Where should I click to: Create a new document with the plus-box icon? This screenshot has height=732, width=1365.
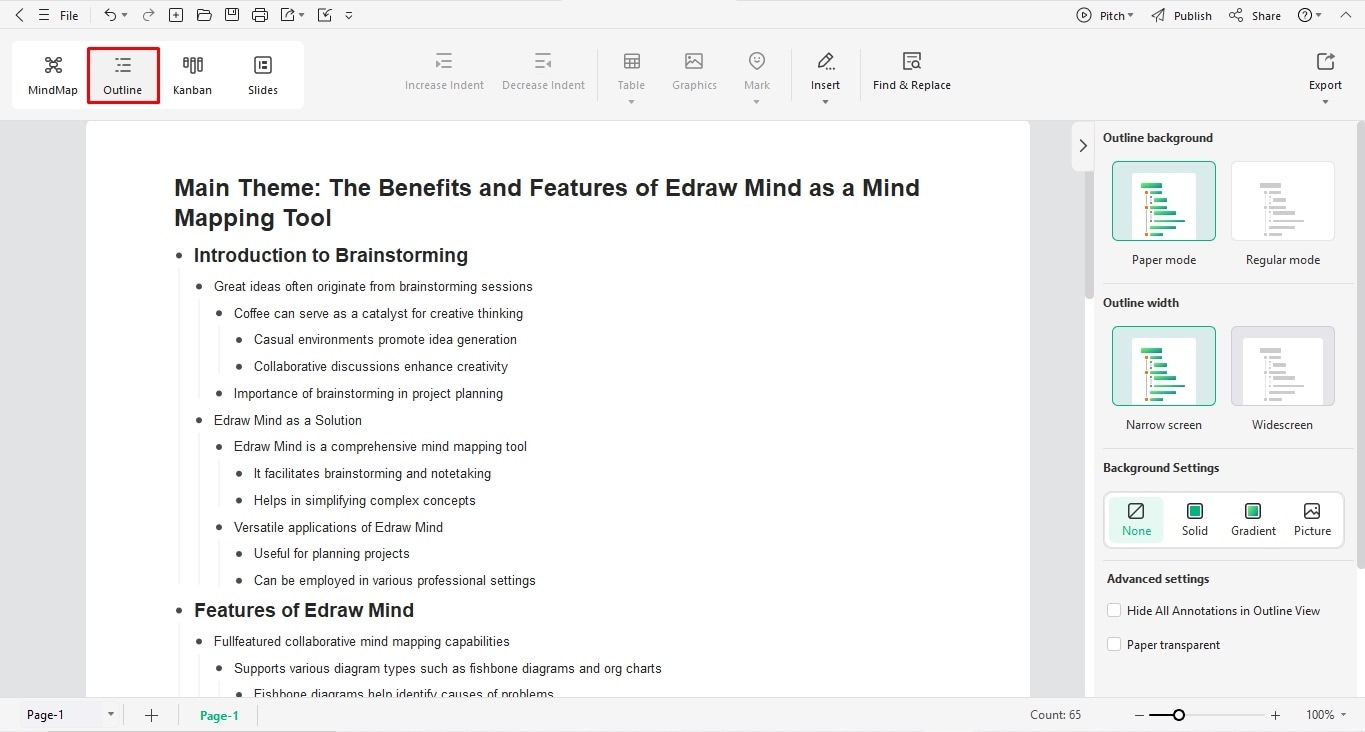(176, 15)
